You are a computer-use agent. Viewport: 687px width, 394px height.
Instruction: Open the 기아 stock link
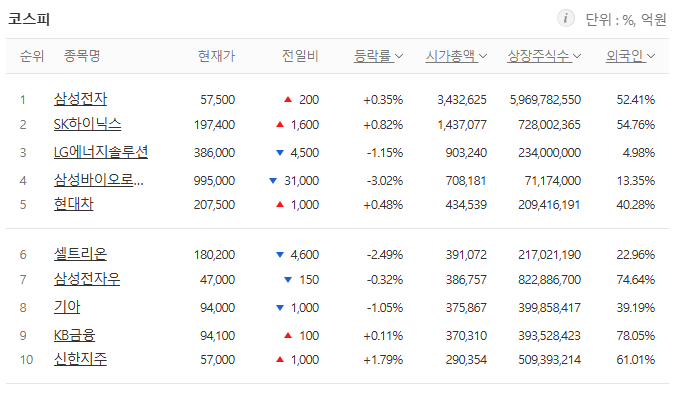point(67,307)
